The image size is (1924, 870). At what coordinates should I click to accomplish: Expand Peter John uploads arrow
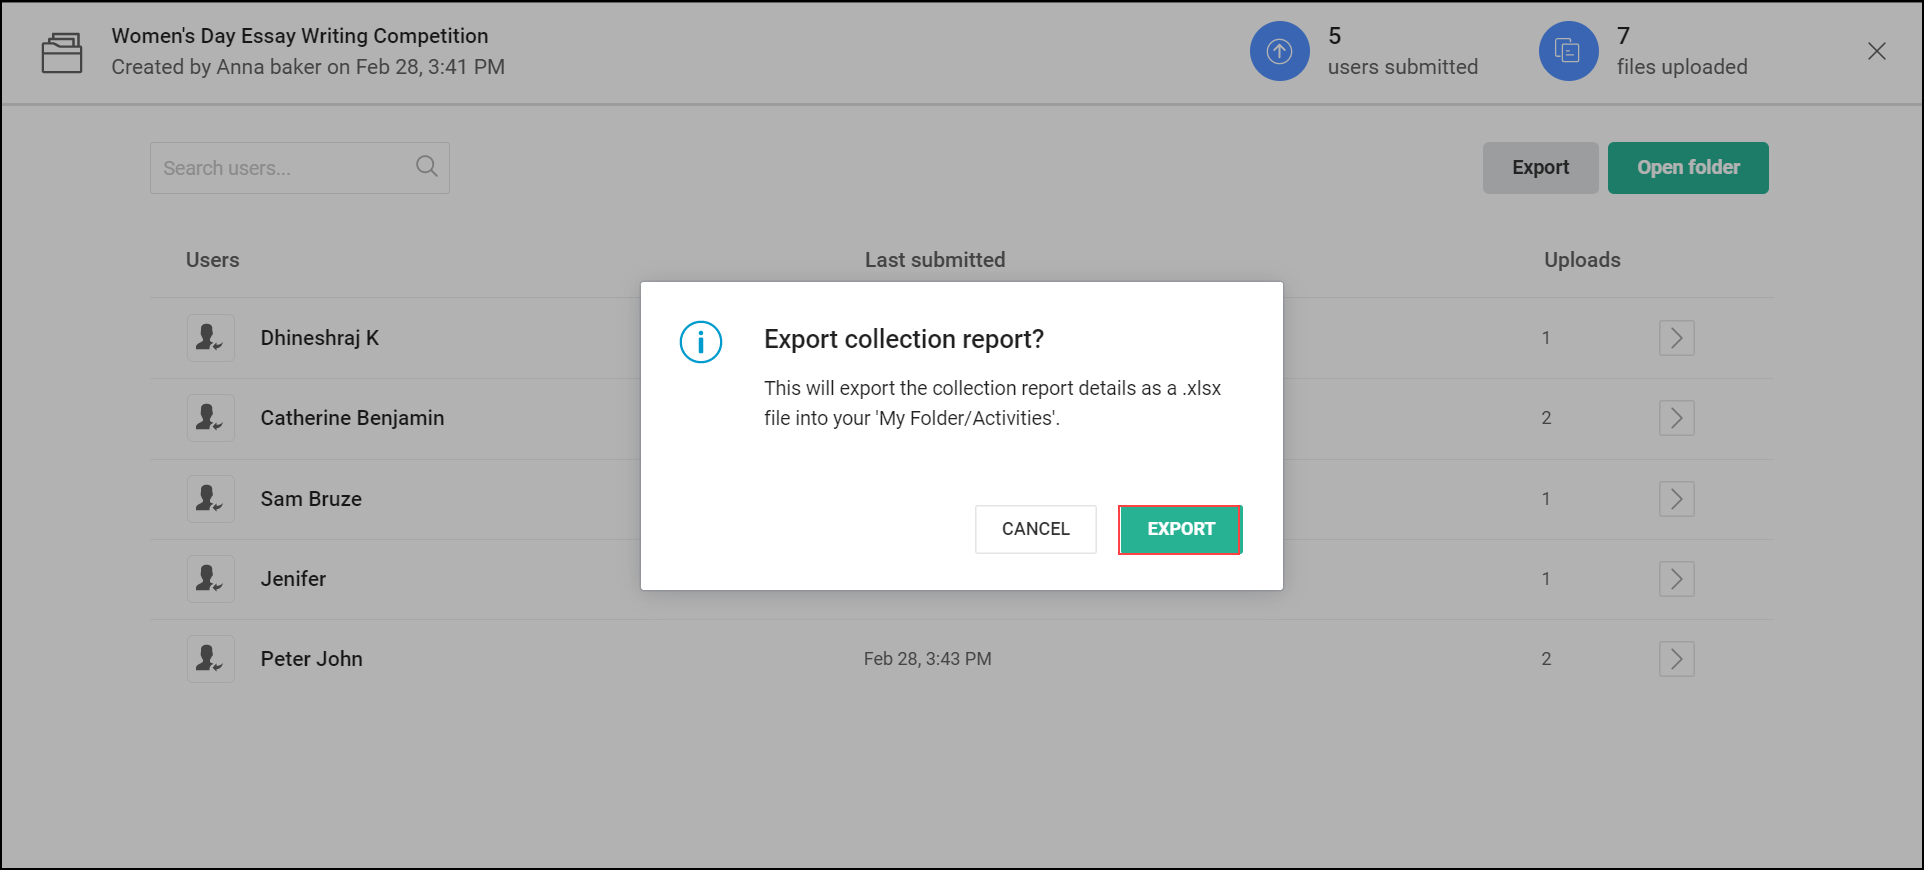point(1677,659)
